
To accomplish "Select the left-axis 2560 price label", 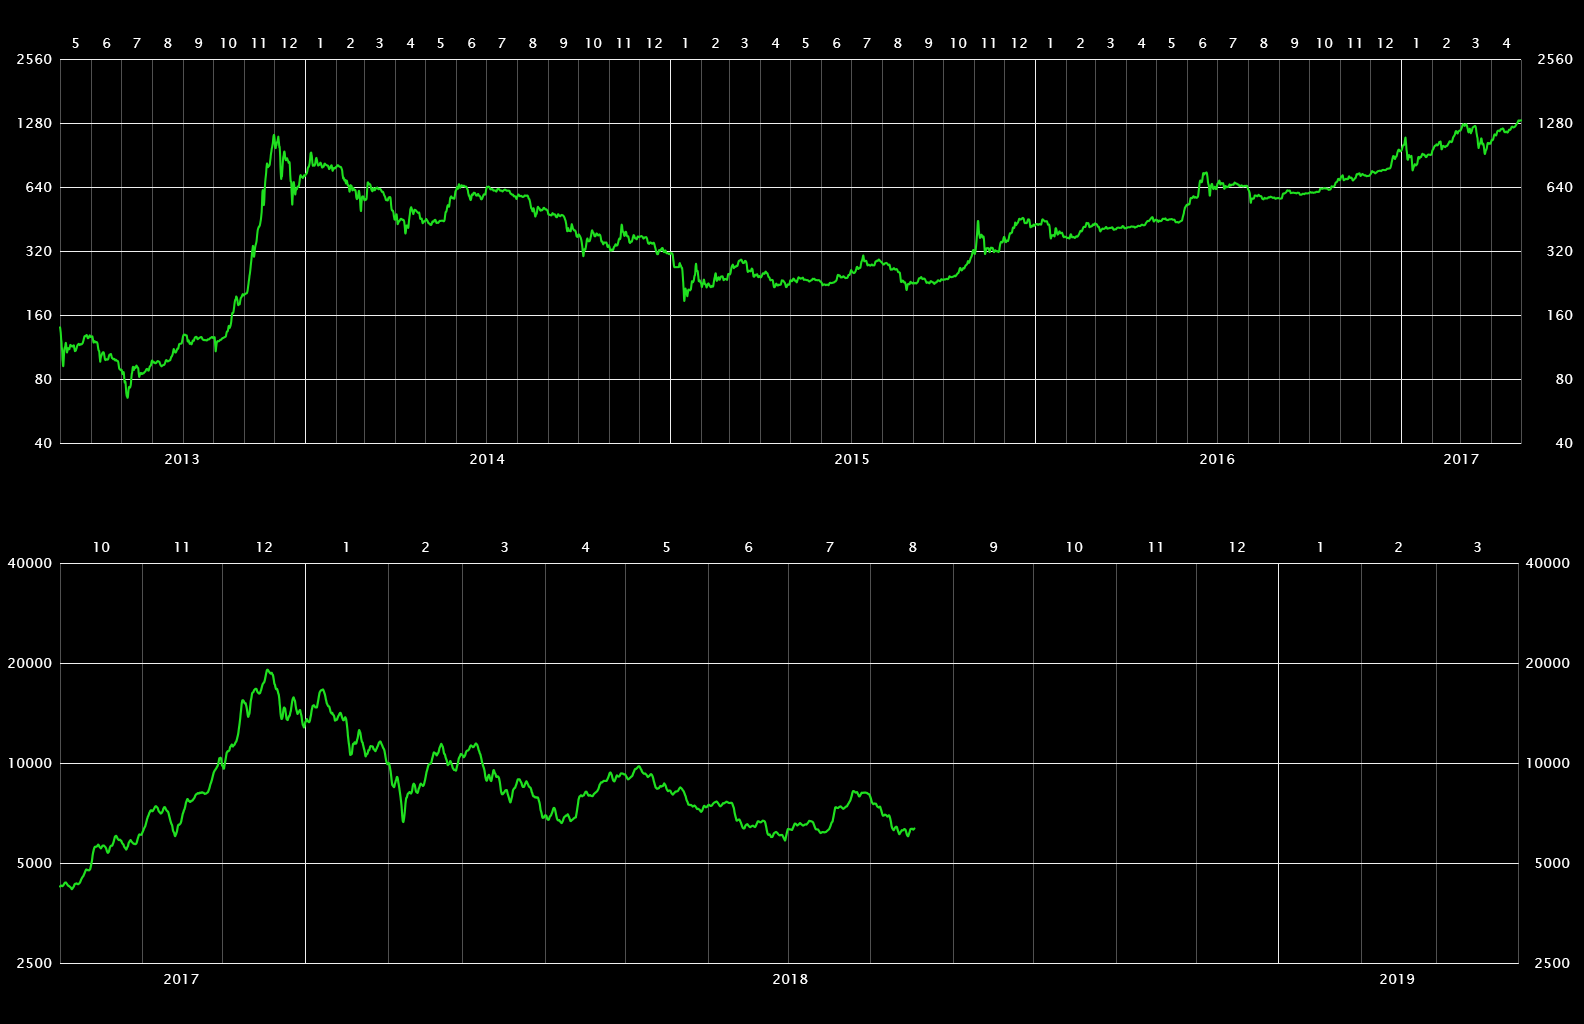I will pos(34,60).
